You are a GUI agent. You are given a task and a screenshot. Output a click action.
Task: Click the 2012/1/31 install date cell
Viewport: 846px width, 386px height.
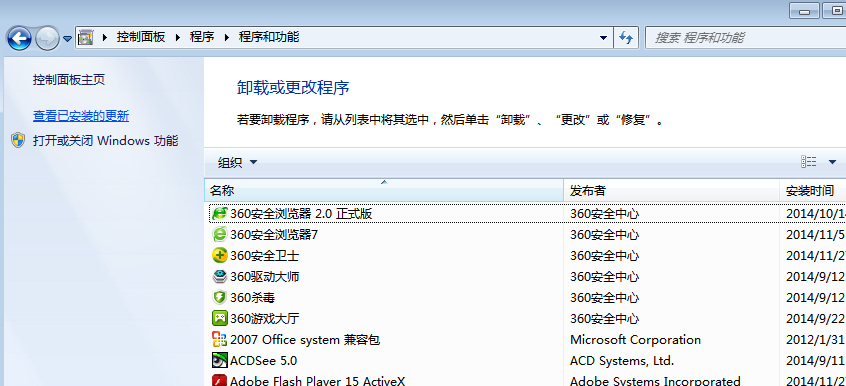(x=816, y=340)
